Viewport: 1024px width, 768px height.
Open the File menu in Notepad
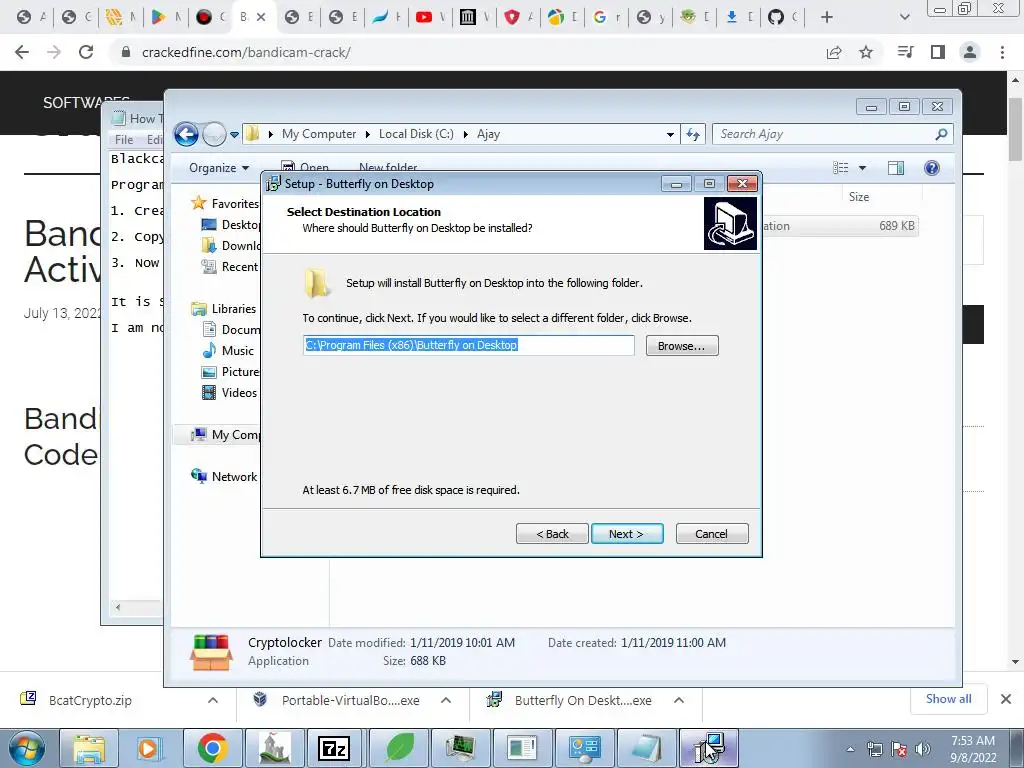123,139
